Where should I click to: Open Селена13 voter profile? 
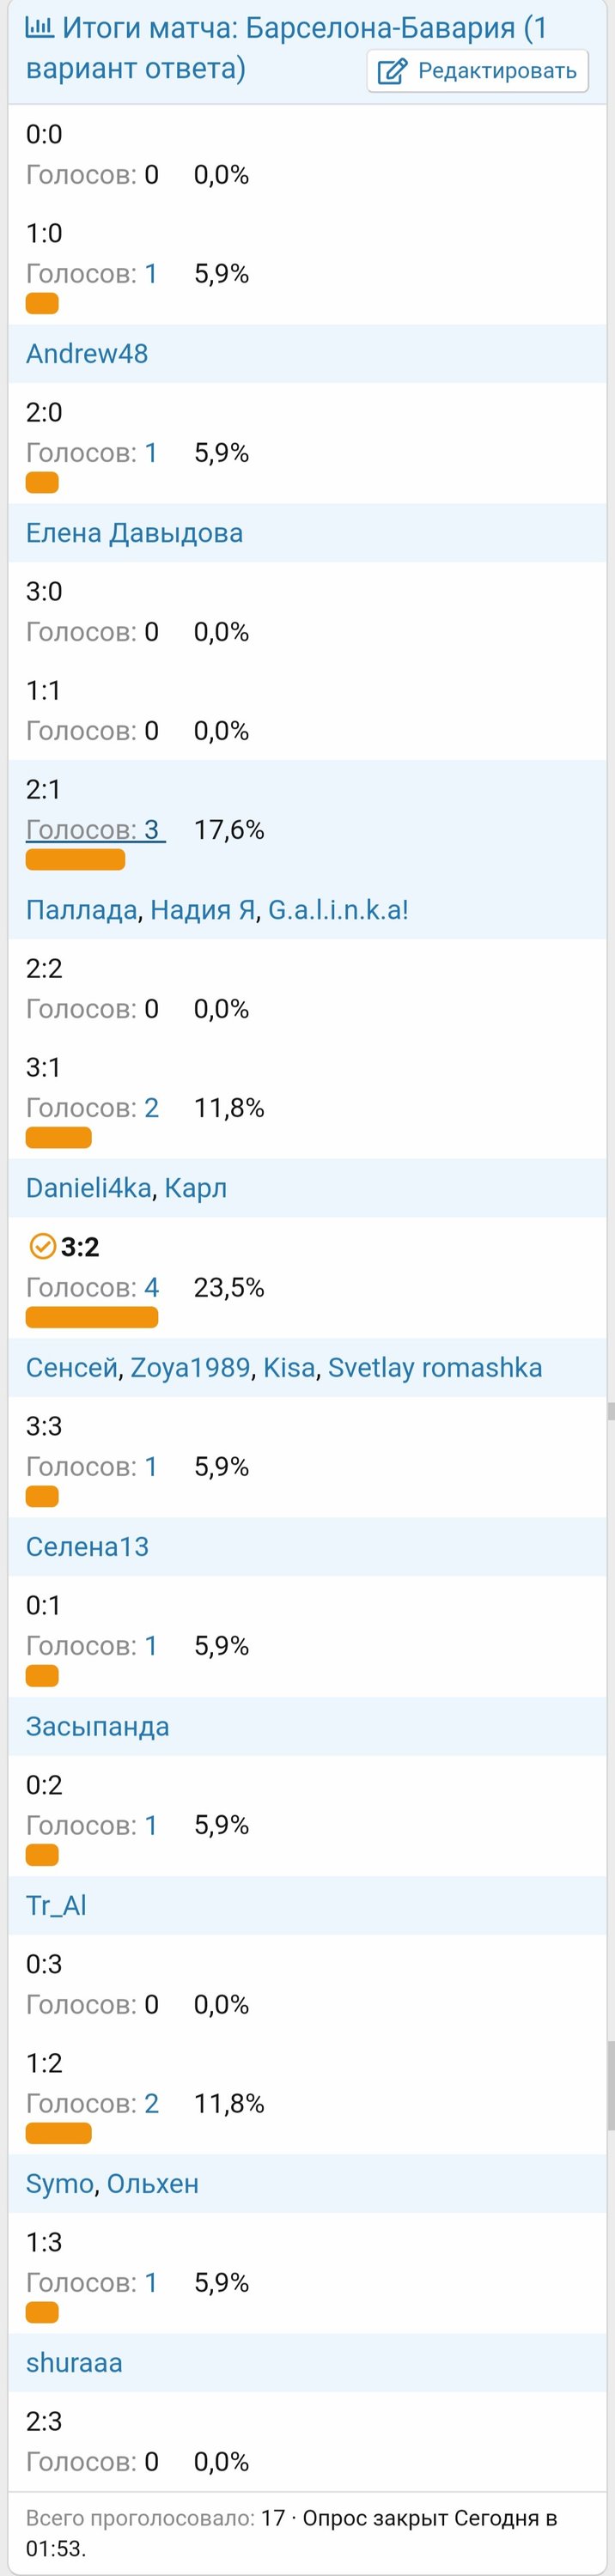pos(87,1546)
